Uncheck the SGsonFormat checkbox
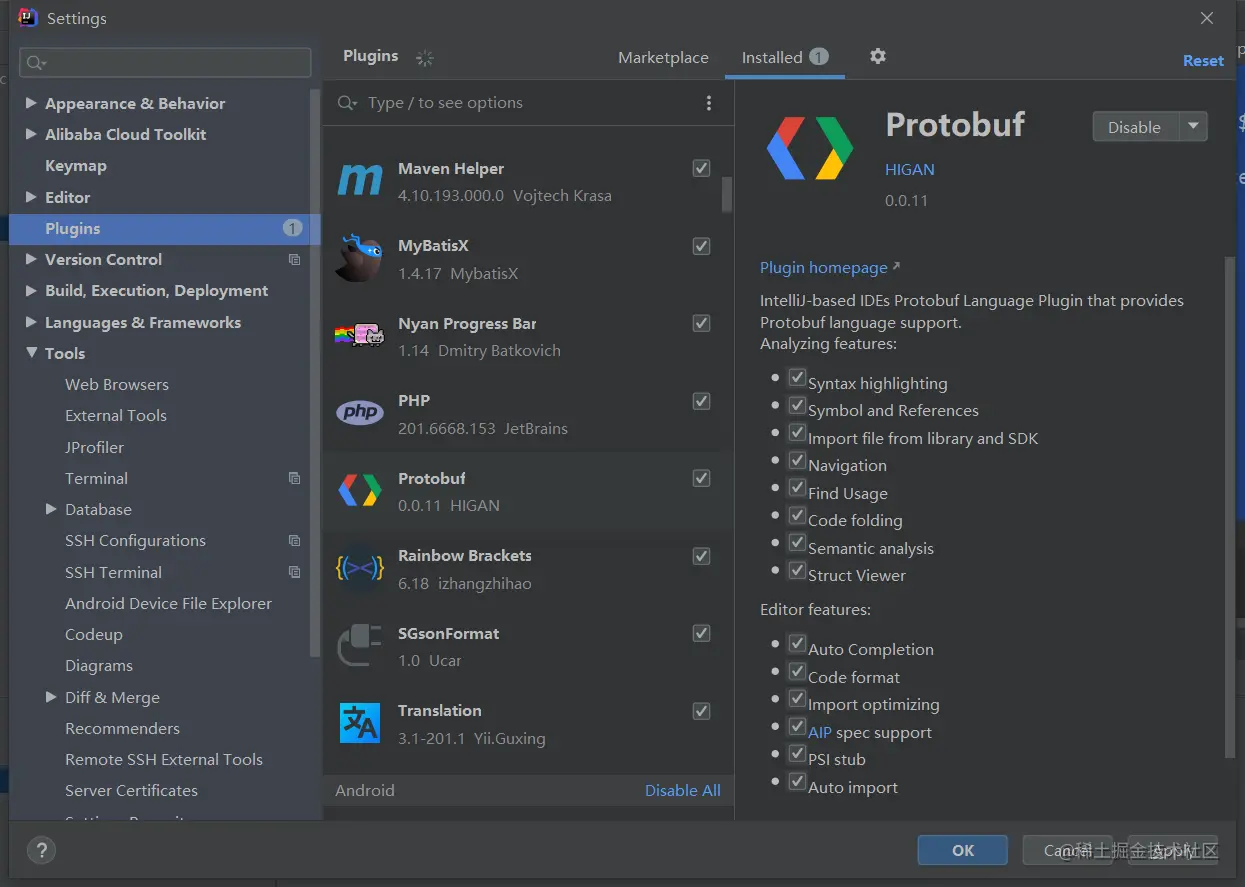The image size is (1245, 887). pyautogui.click(x=701, y=633)
